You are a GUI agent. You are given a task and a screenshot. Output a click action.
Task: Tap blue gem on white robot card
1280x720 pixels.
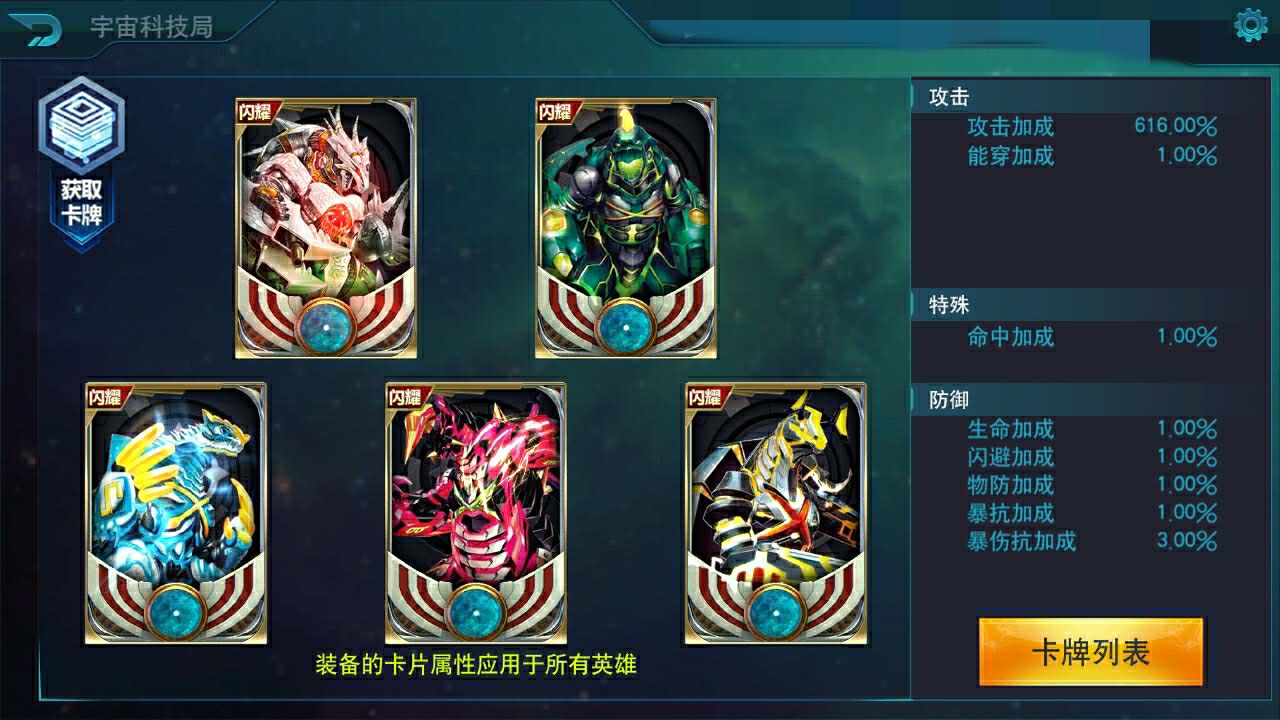pyautogui.click(x=326, y=325)
